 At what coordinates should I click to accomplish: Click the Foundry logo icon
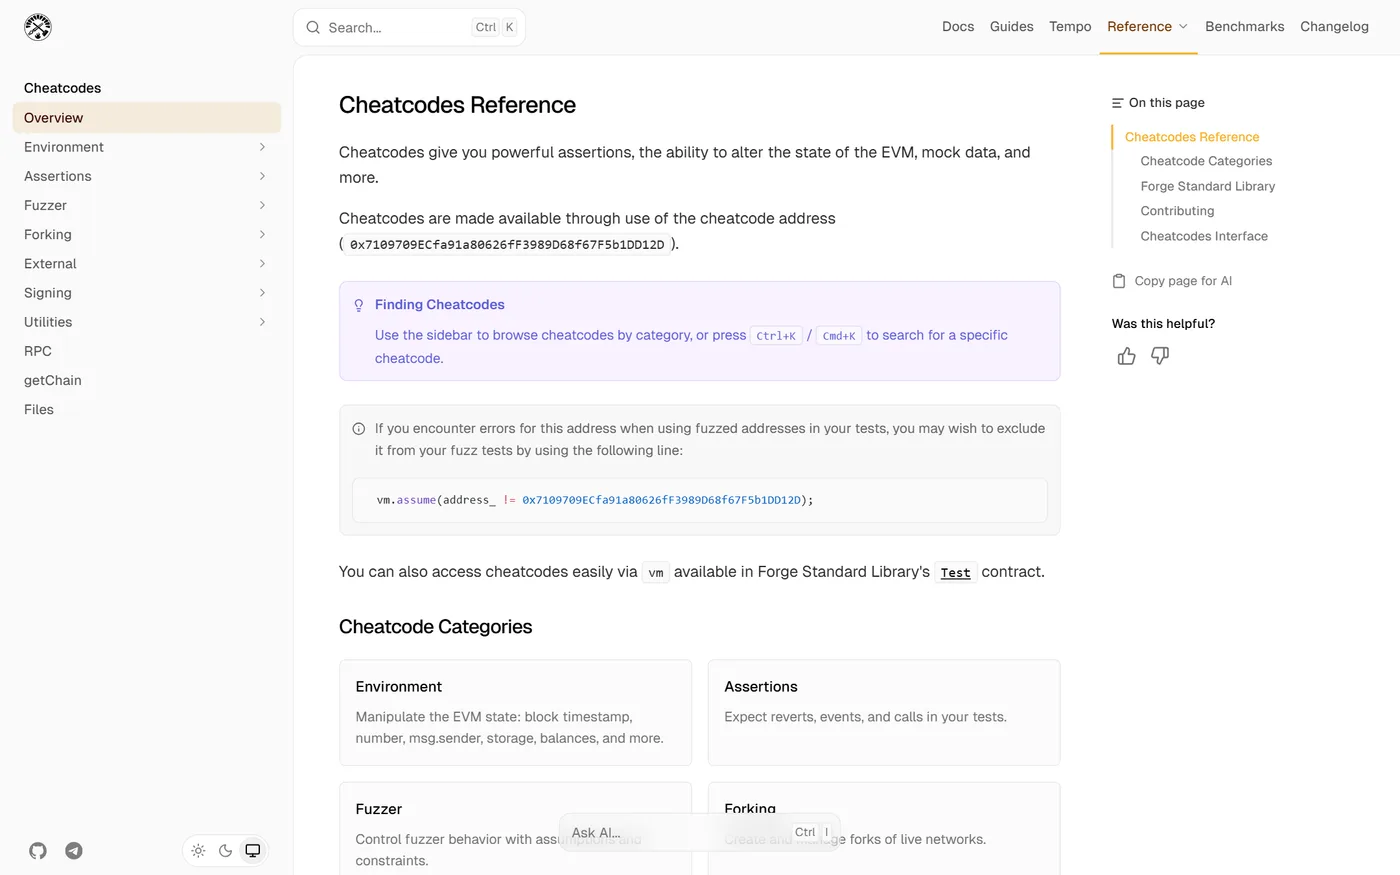click(x=38, y=27)
